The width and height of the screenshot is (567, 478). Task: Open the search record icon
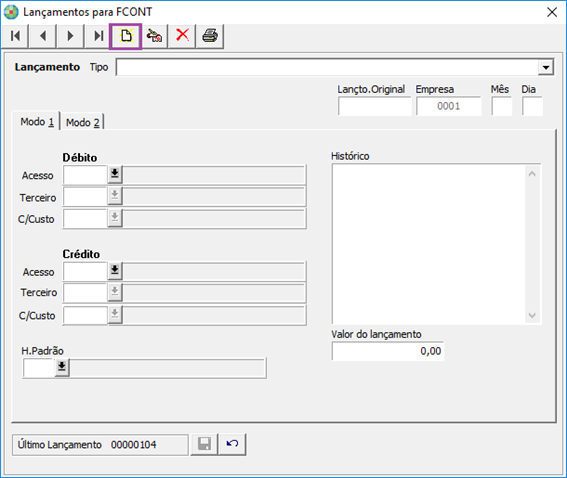[x=154, y=36]
